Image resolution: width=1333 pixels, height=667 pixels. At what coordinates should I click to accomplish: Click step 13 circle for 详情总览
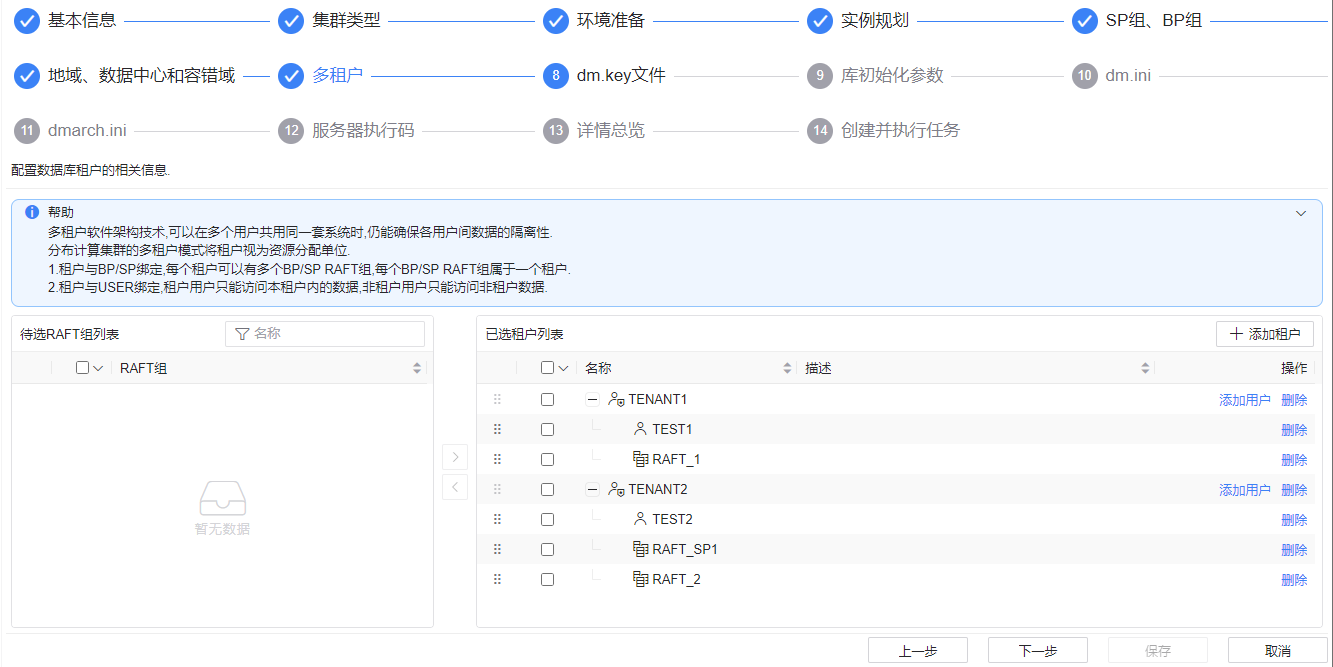pos(556,130)
